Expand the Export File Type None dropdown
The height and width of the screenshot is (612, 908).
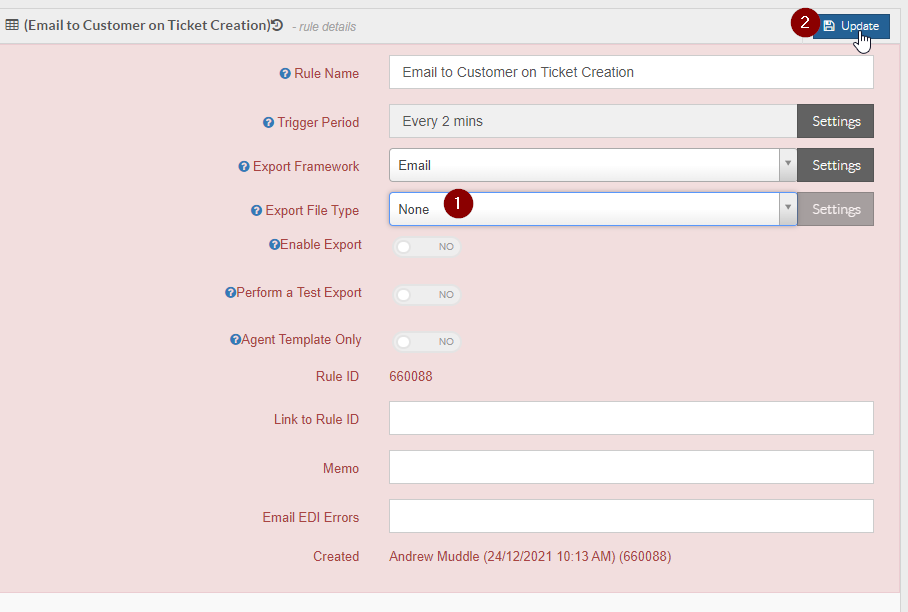[592, 209]
